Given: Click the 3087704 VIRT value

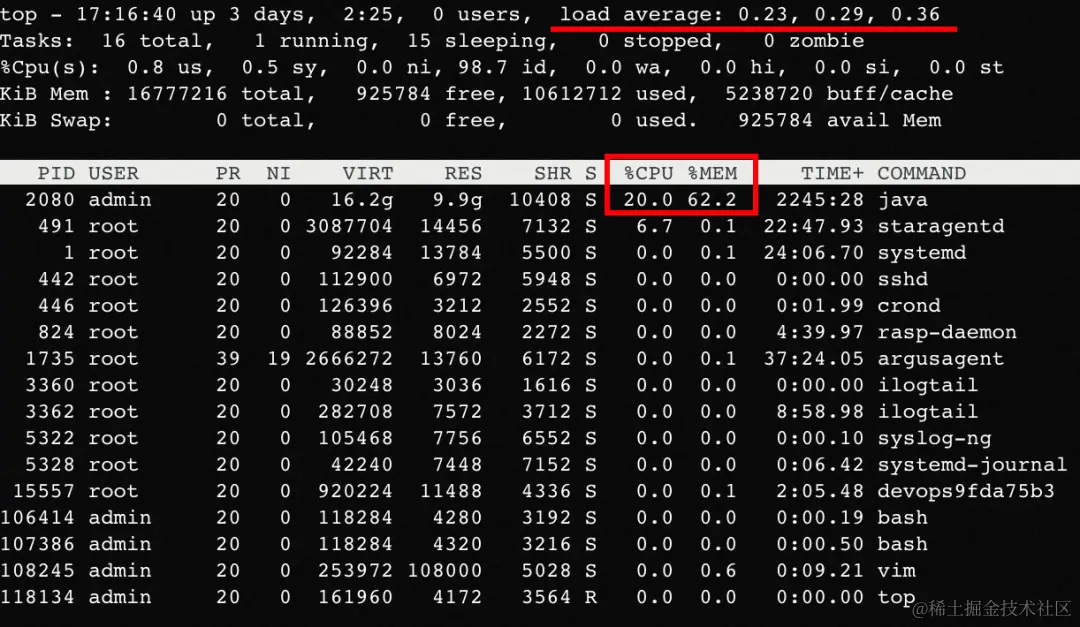Looking at the screenshot, I should (x=349, y=226).
